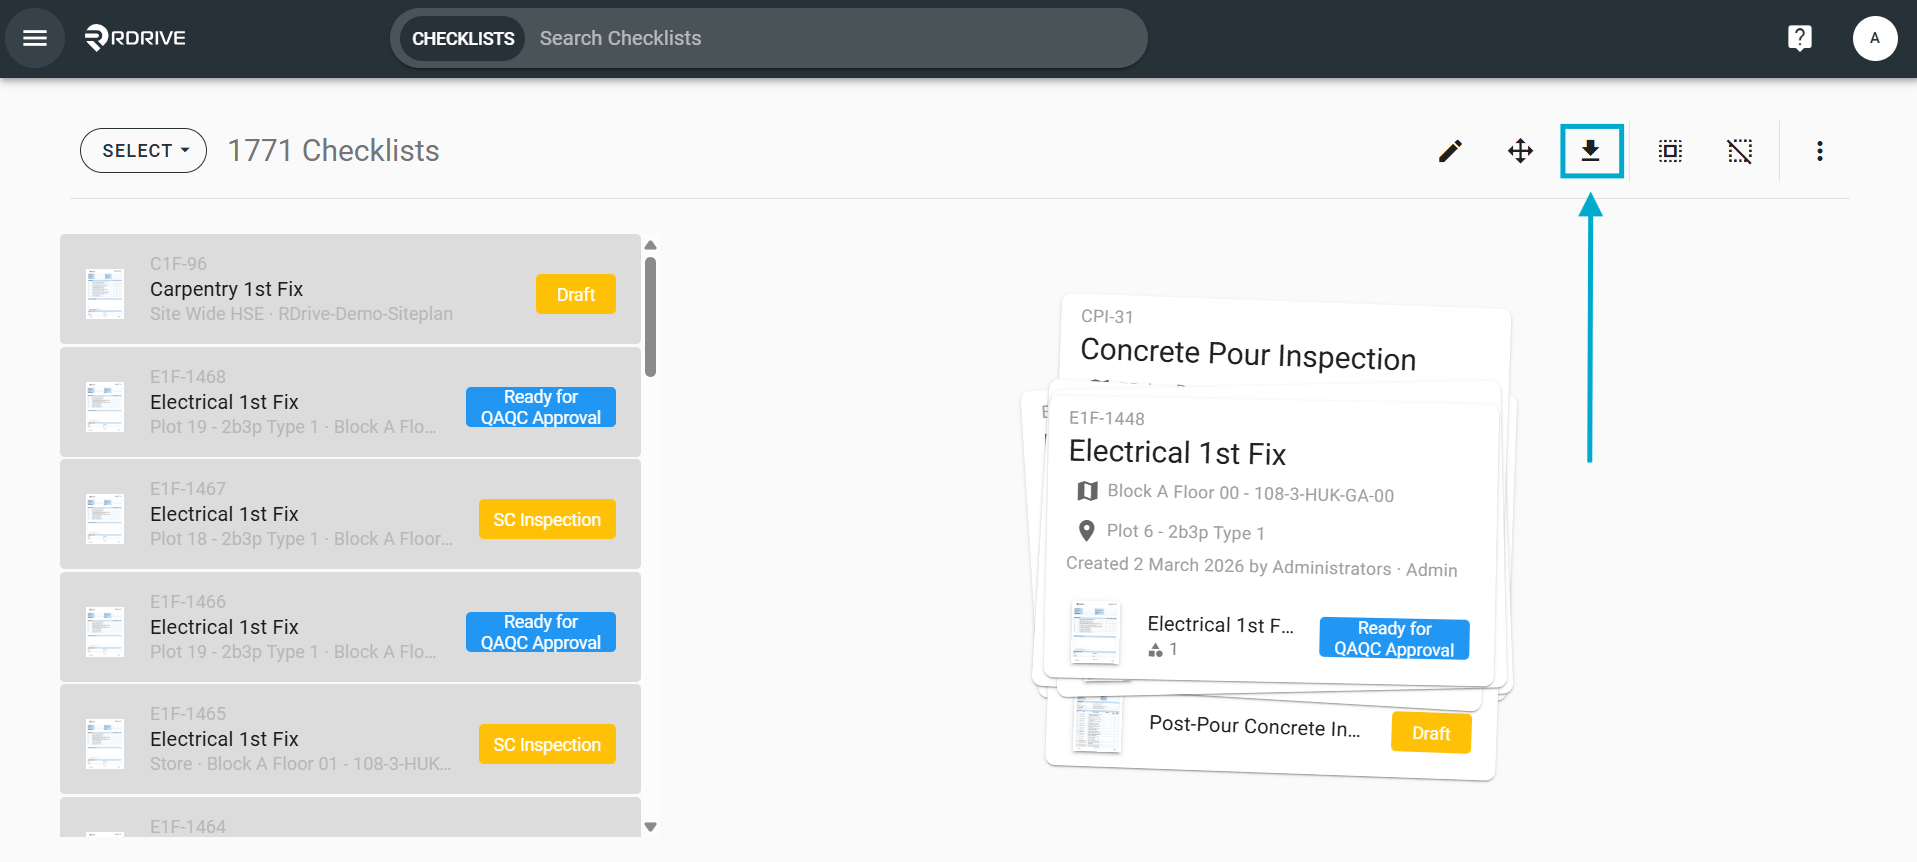Screen dimensions: 1917x862
Task: Click the RDrive logo
Action: 136,38
